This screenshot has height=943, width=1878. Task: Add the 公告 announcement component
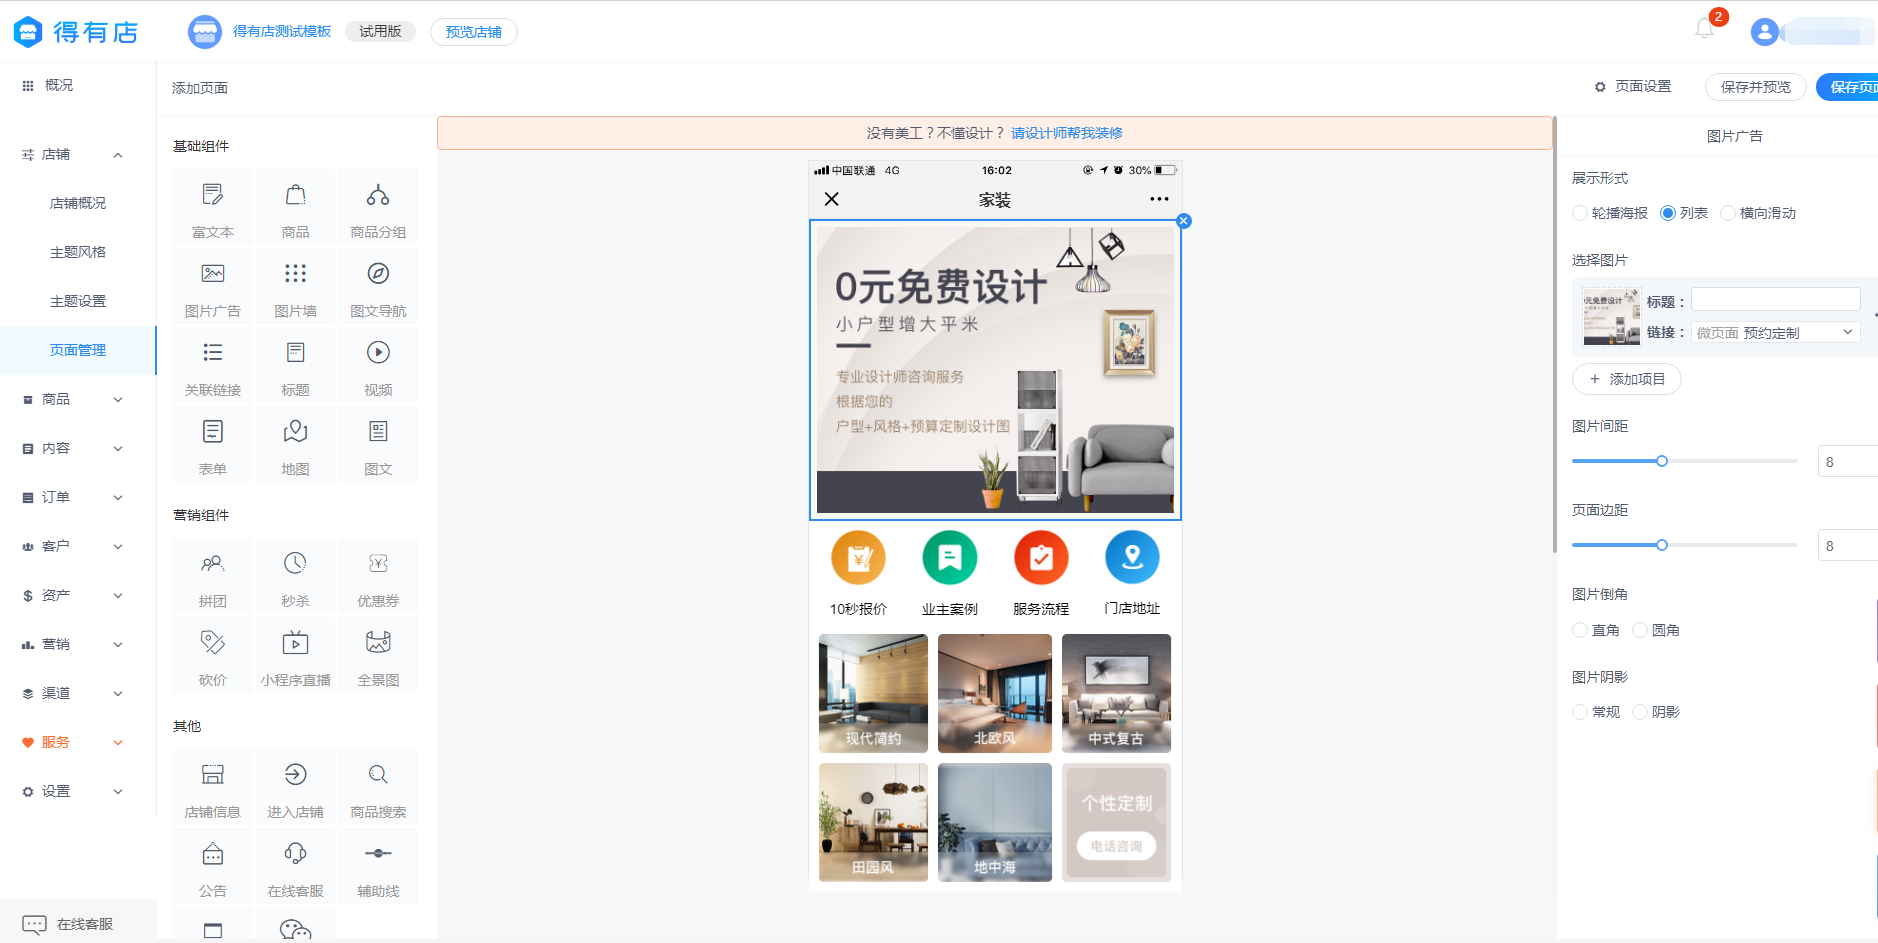coord(213,868)
